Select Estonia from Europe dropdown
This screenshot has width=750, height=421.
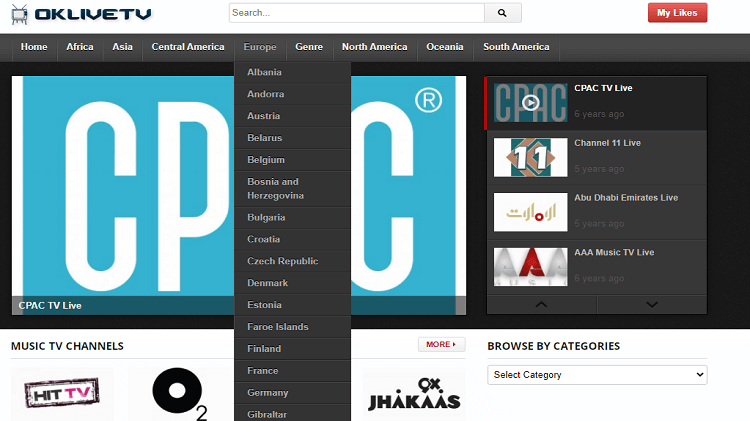pos(292,305)
